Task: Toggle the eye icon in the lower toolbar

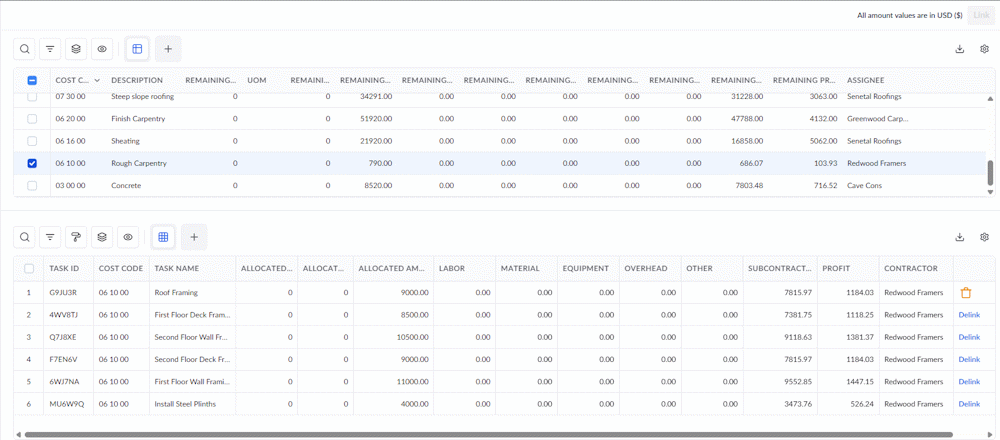Action: point(128,237)
